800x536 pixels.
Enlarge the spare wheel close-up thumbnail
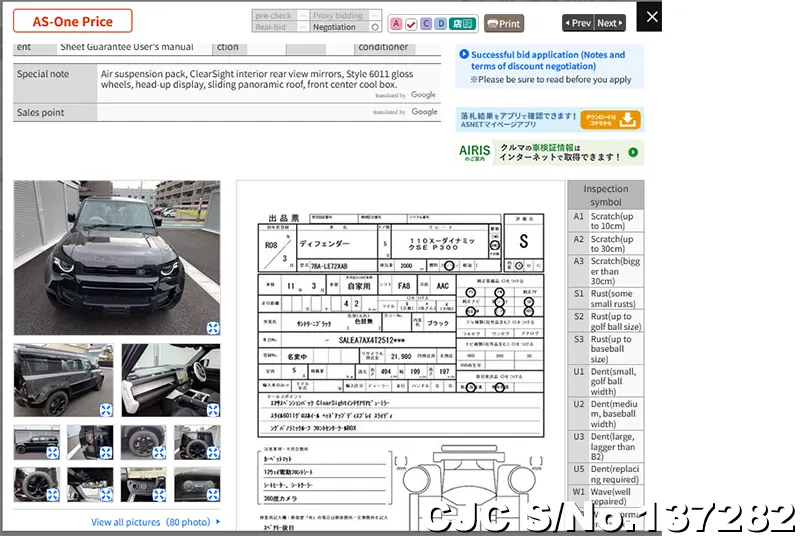[x=52, y=494]
